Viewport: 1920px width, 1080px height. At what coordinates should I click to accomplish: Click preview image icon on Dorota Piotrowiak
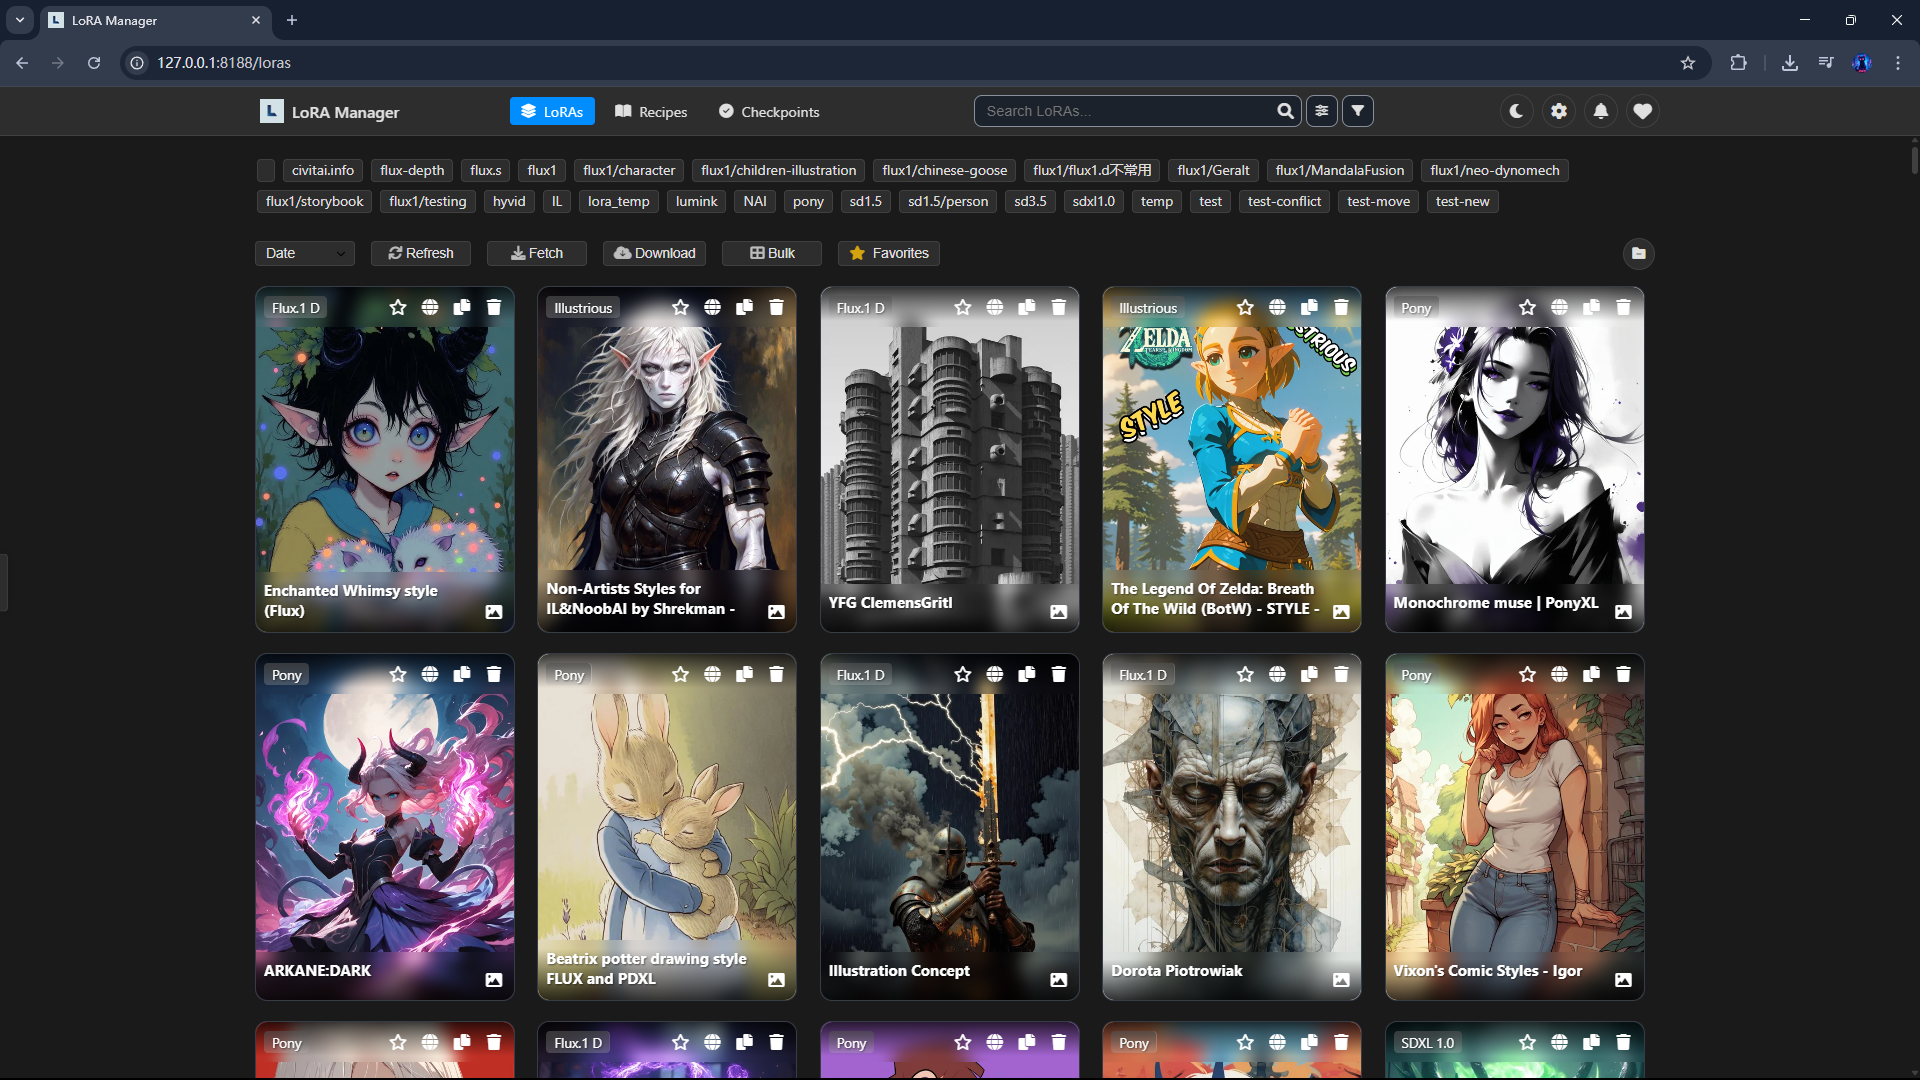(x=1341, y=980)
